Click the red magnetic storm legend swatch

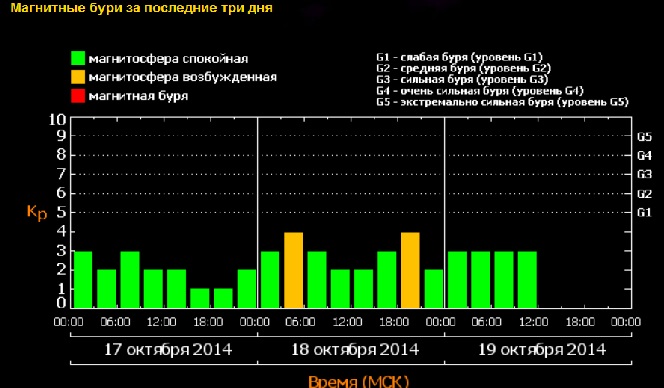[x=78, y=95]
